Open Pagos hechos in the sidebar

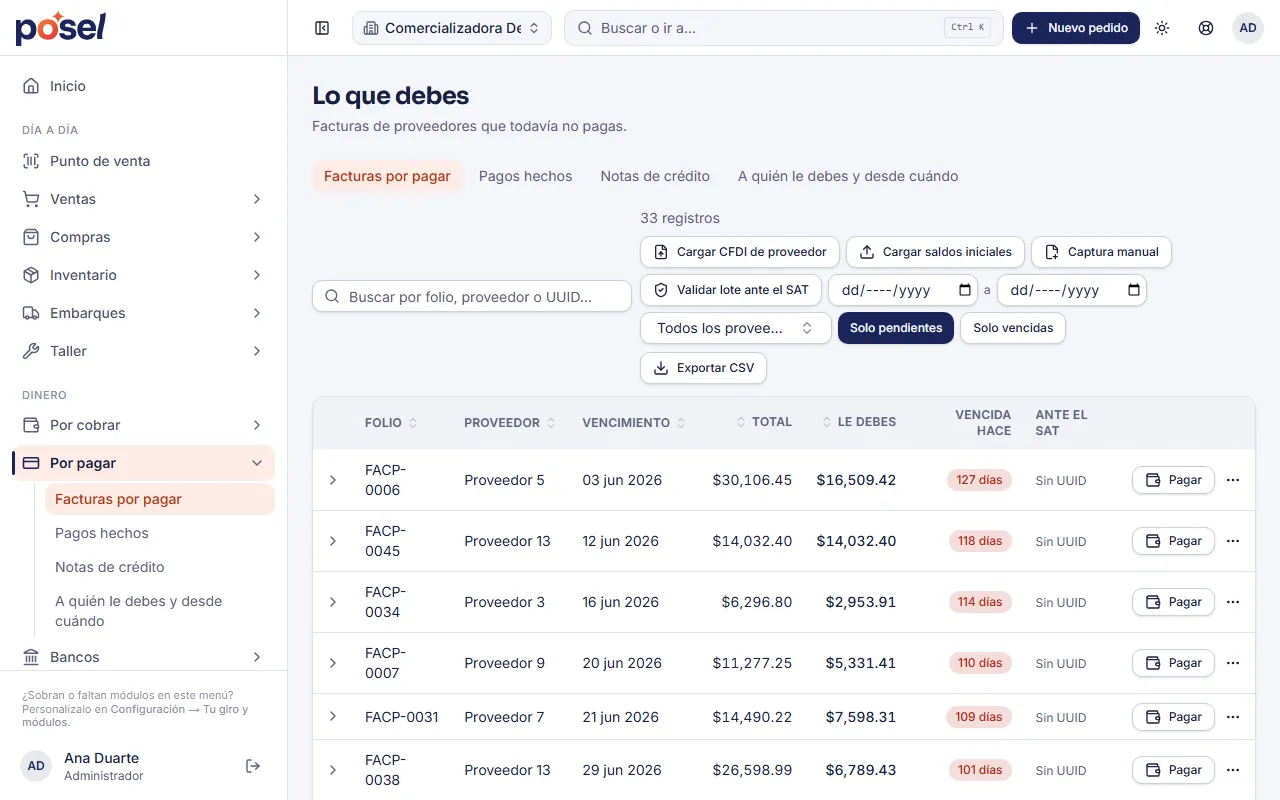coord(160,533)
